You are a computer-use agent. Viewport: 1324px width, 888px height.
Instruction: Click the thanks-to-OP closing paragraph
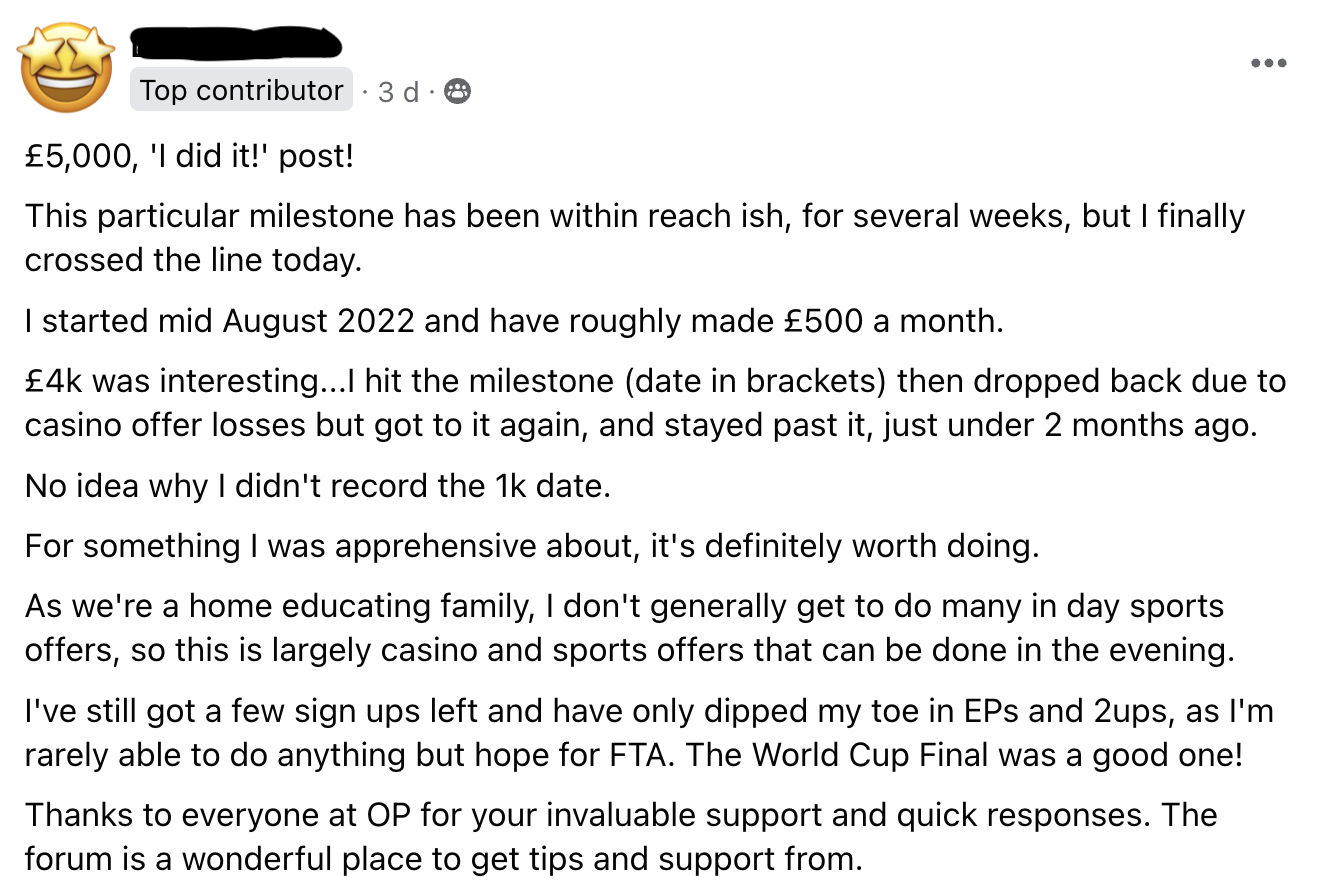click(x=620, y=836)
